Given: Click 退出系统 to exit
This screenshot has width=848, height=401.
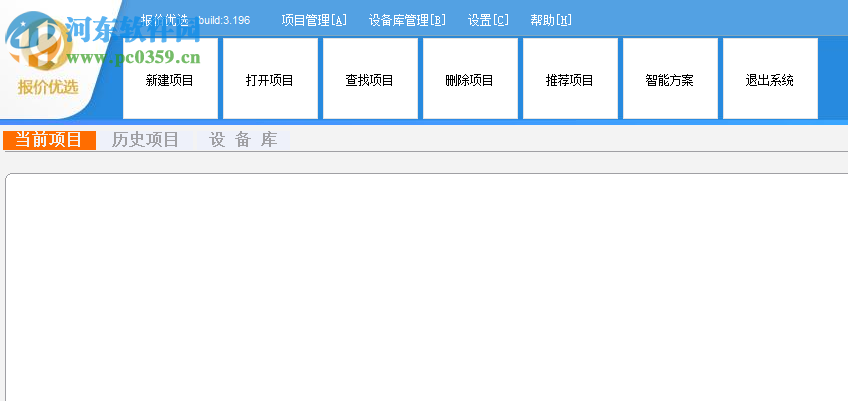Looking at the screenshot, I should point(770,78).
